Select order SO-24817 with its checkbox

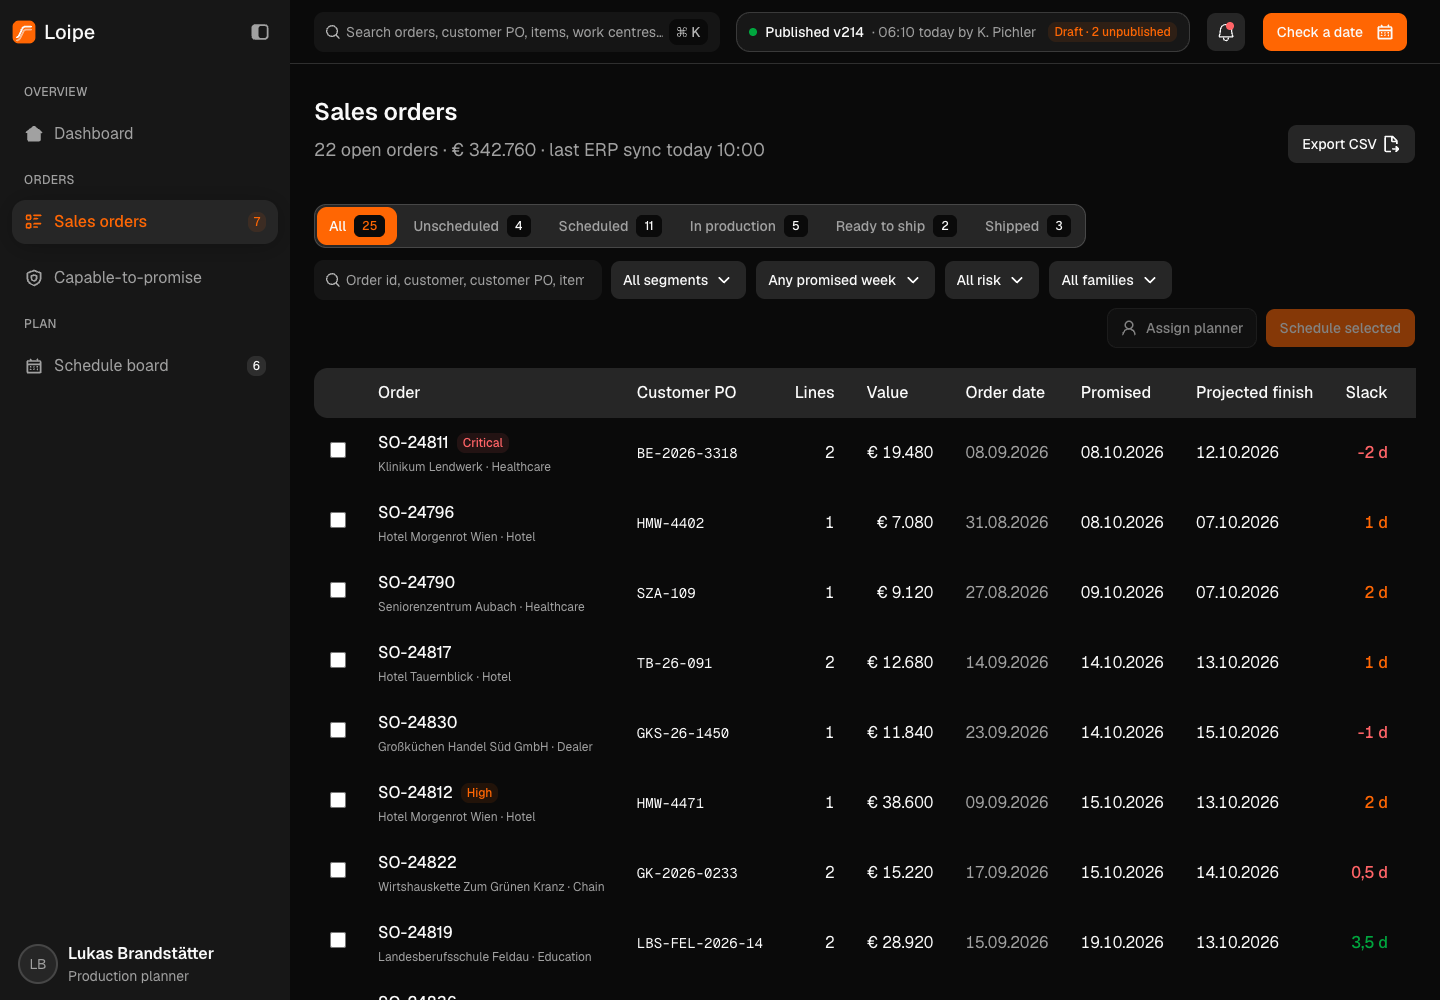(338, 660)
